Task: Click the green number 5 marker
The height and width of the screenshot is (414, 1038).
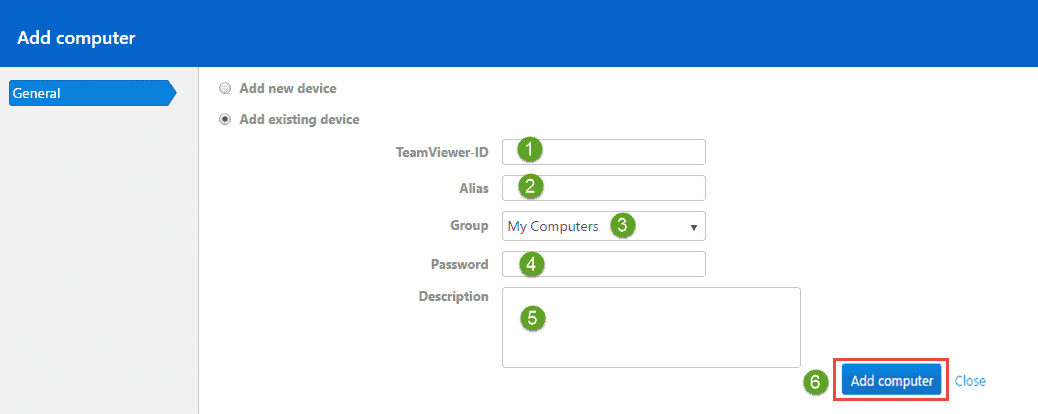Action: coord(533,318)
